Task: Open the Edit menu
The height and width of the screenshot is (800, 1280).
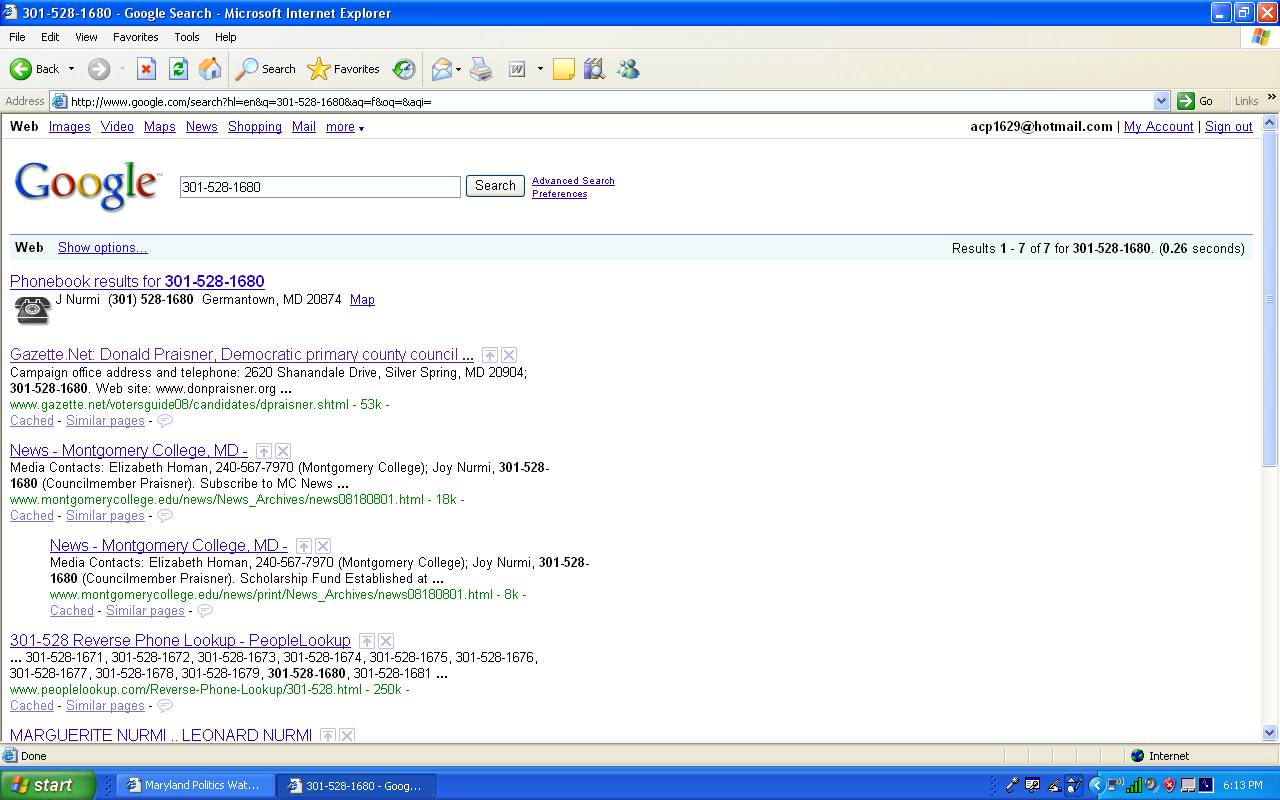Action: click(50, 37)
